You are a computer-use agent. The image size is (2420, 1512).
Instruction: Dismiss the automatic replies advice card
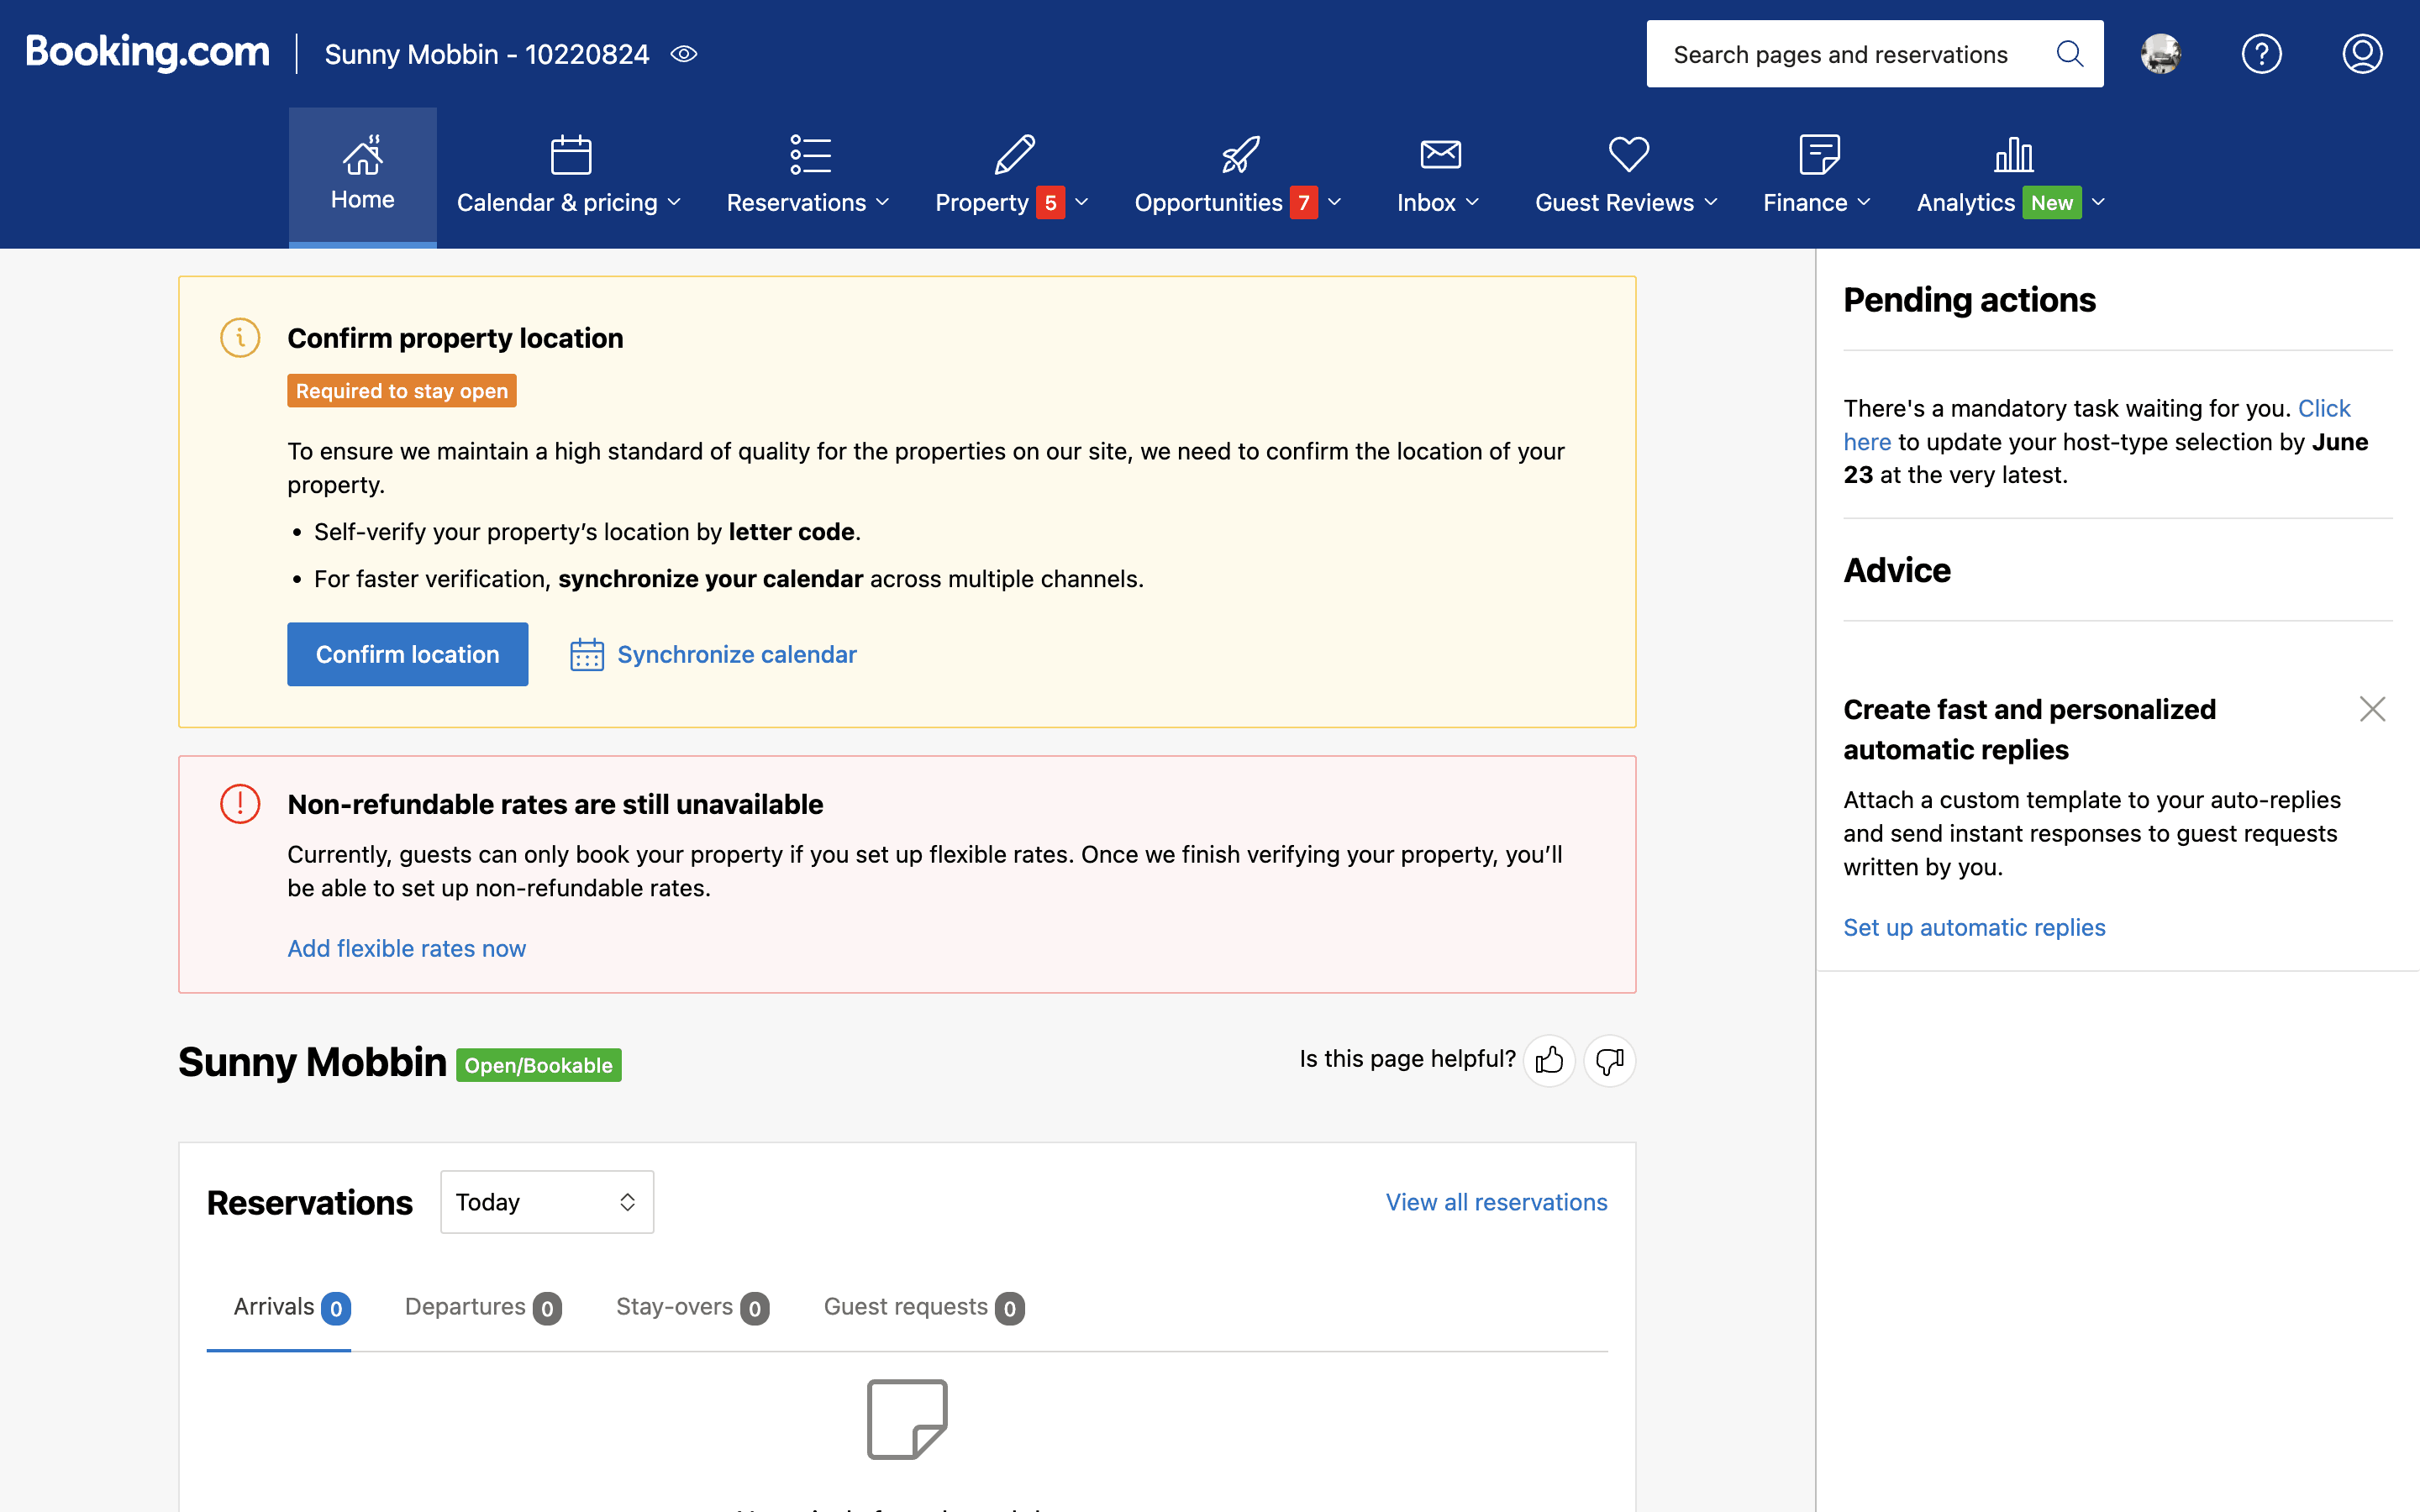pyautogui.click(x=2372, y=709)
